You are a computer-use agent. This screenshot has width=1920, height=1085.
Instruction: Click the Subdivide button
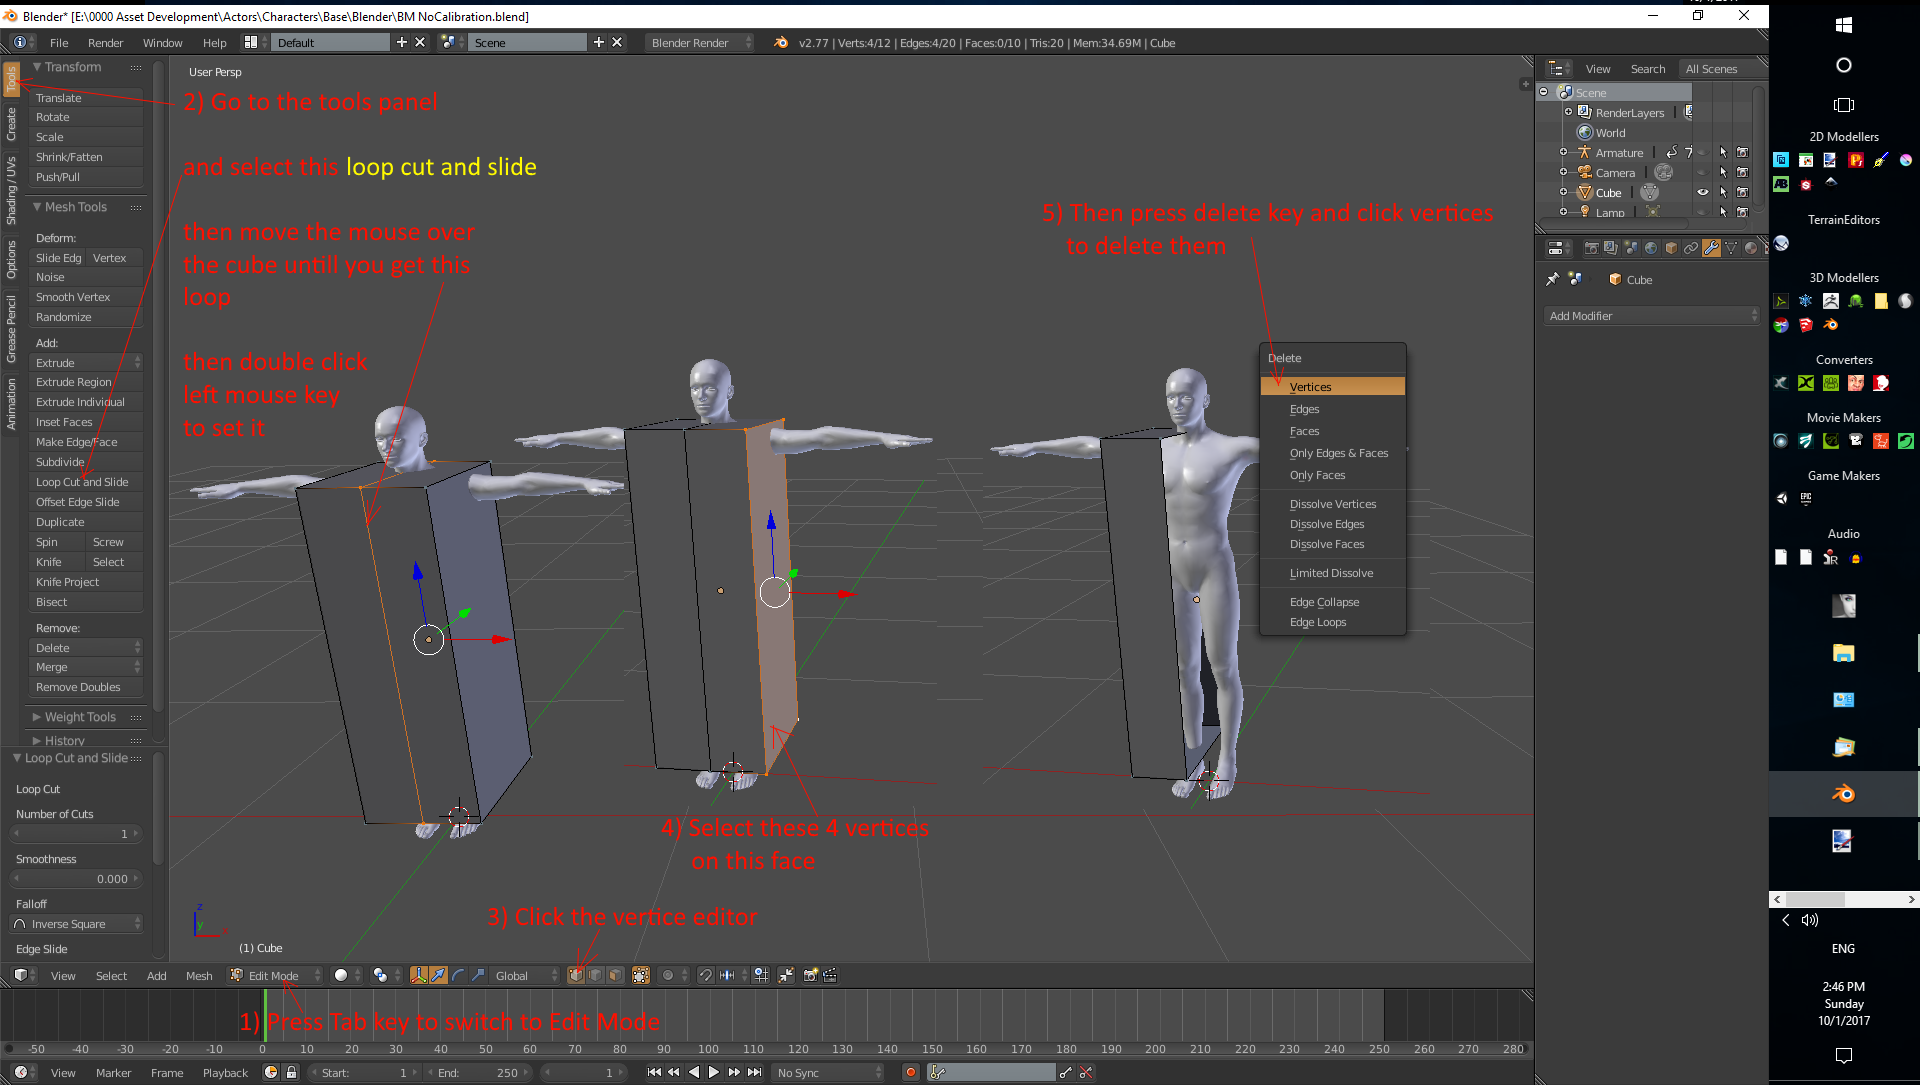pyautogui.click(x=86, y=462)
